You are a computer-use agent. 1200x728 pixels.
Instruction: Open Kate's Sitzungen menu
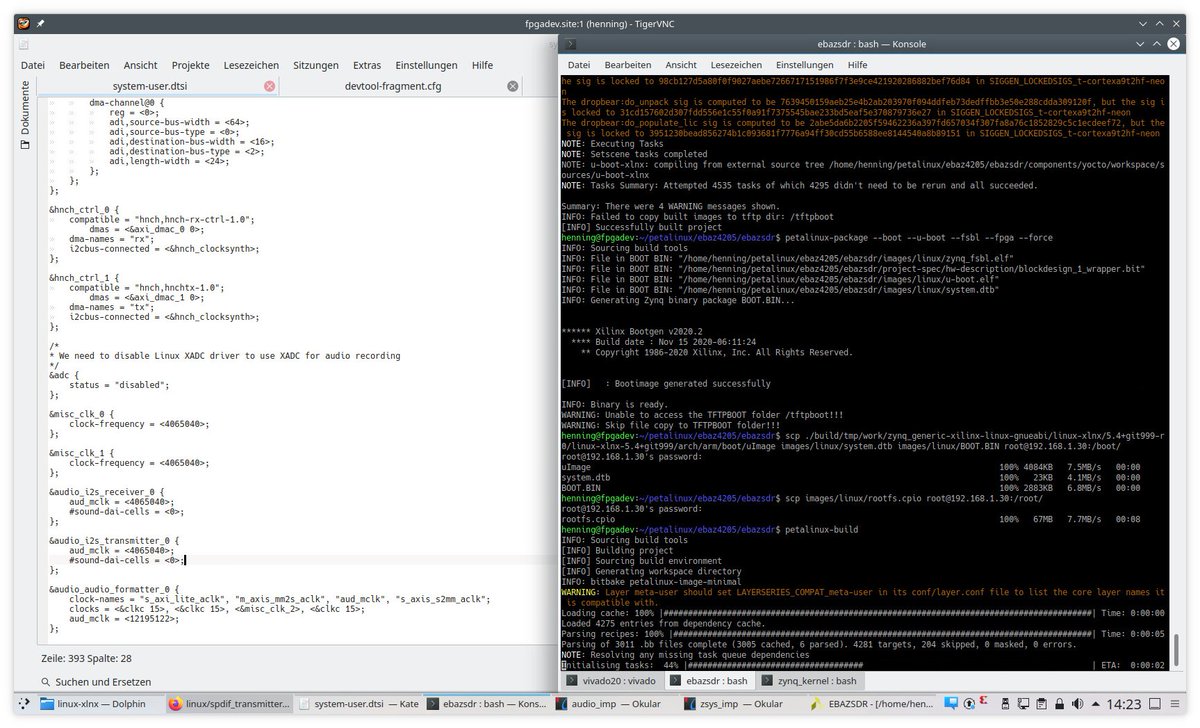(316, 65)
